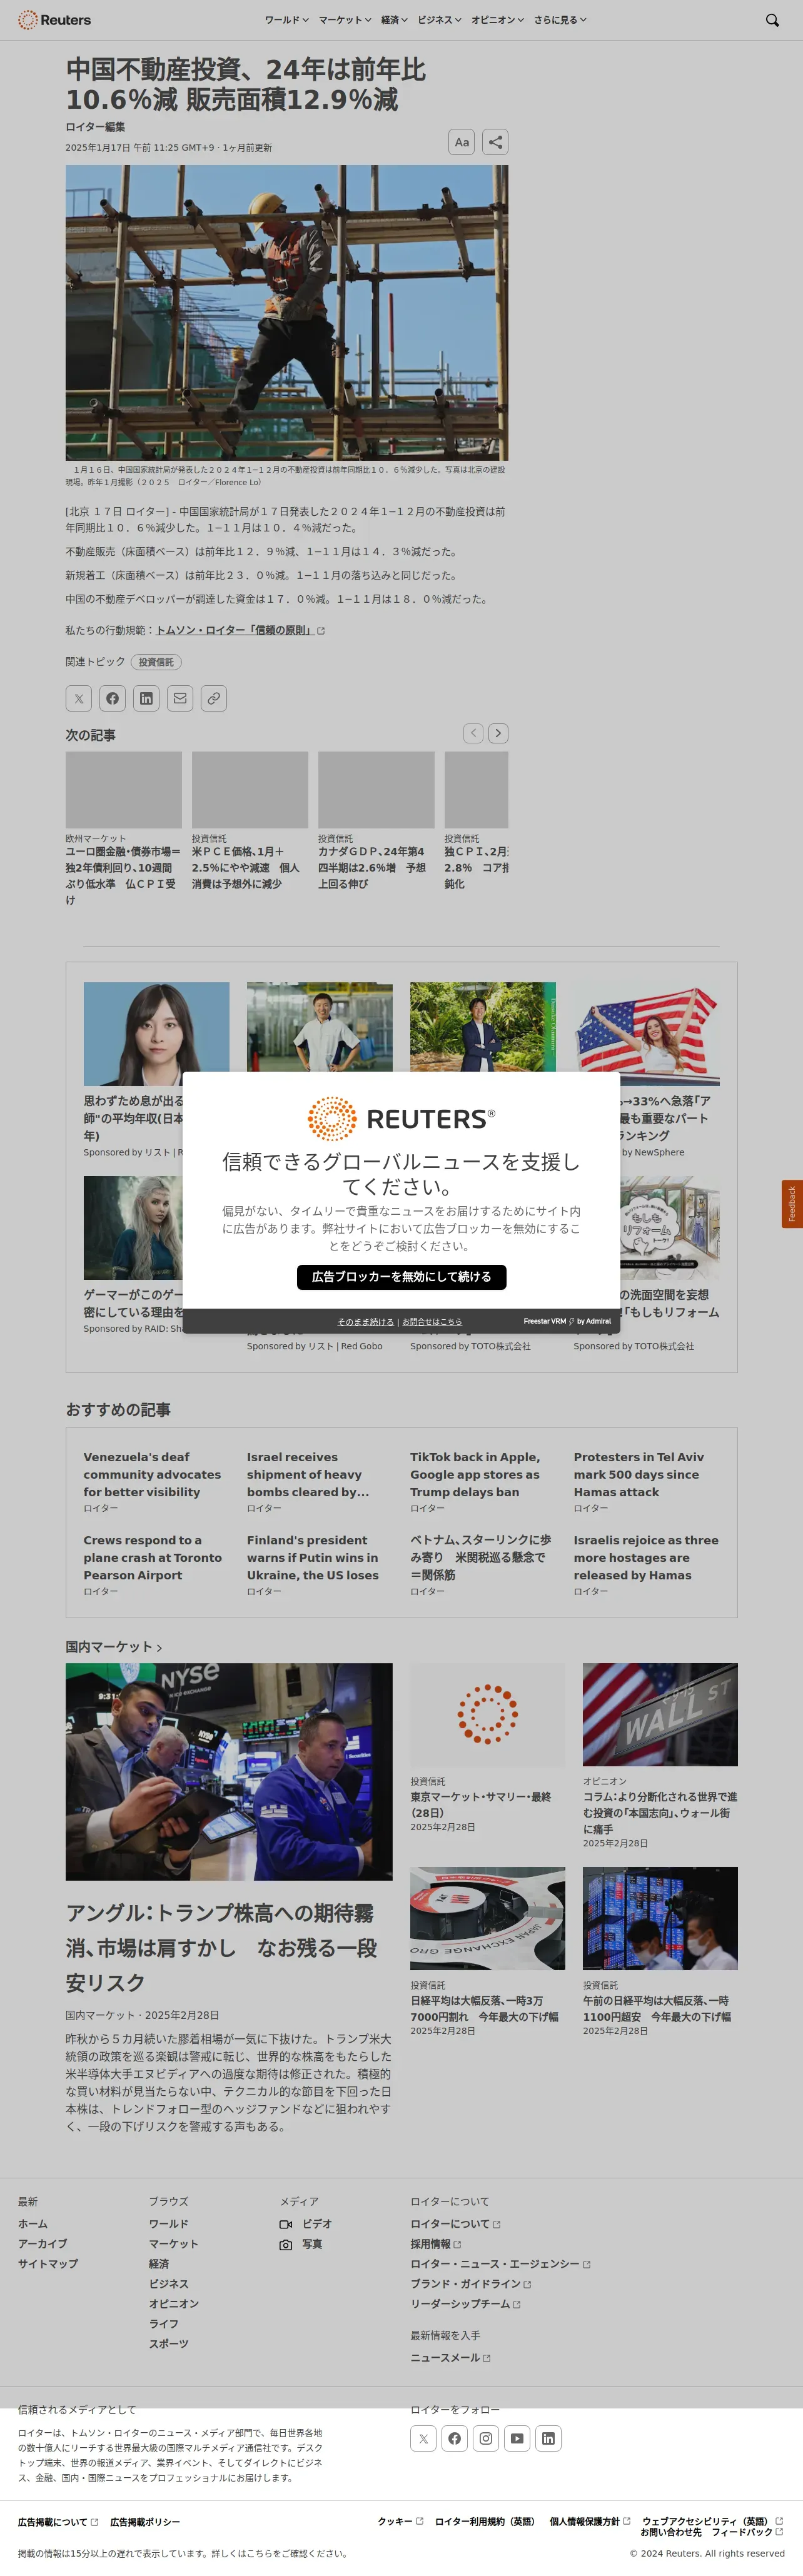
Task: Open footer ホーム link
Action: tap(33, 2223)
